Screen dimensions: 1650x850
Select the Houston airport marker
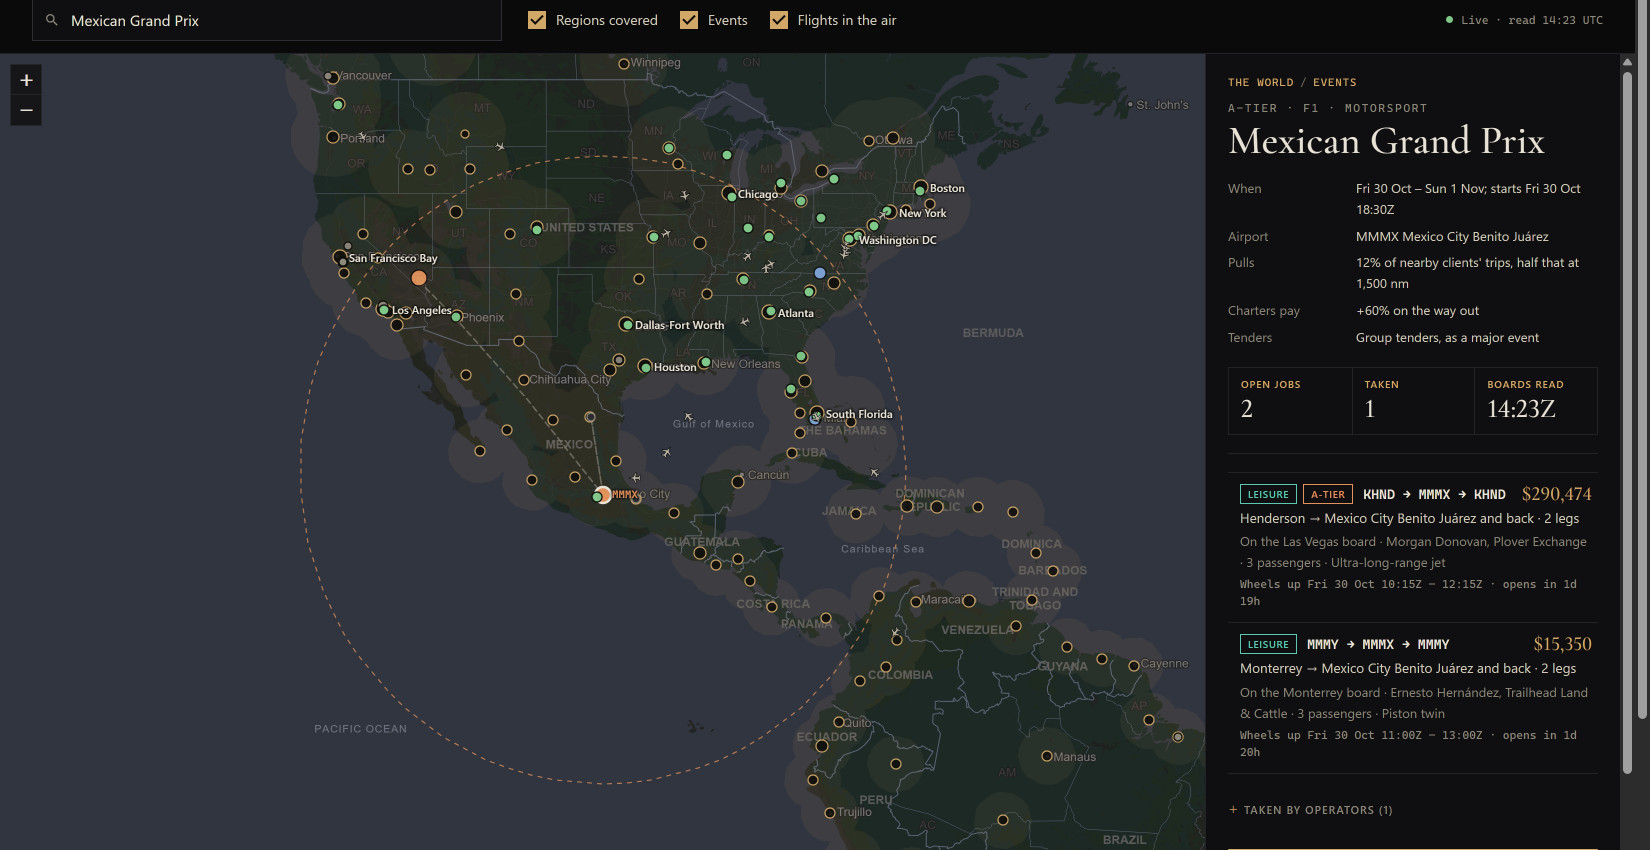point(645,367)
